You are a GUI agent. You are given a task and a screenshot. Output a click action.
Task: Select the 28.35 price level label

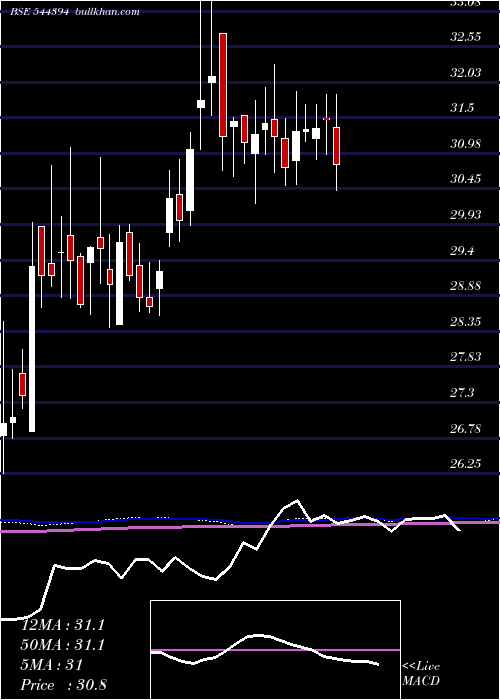coord(466,322)
